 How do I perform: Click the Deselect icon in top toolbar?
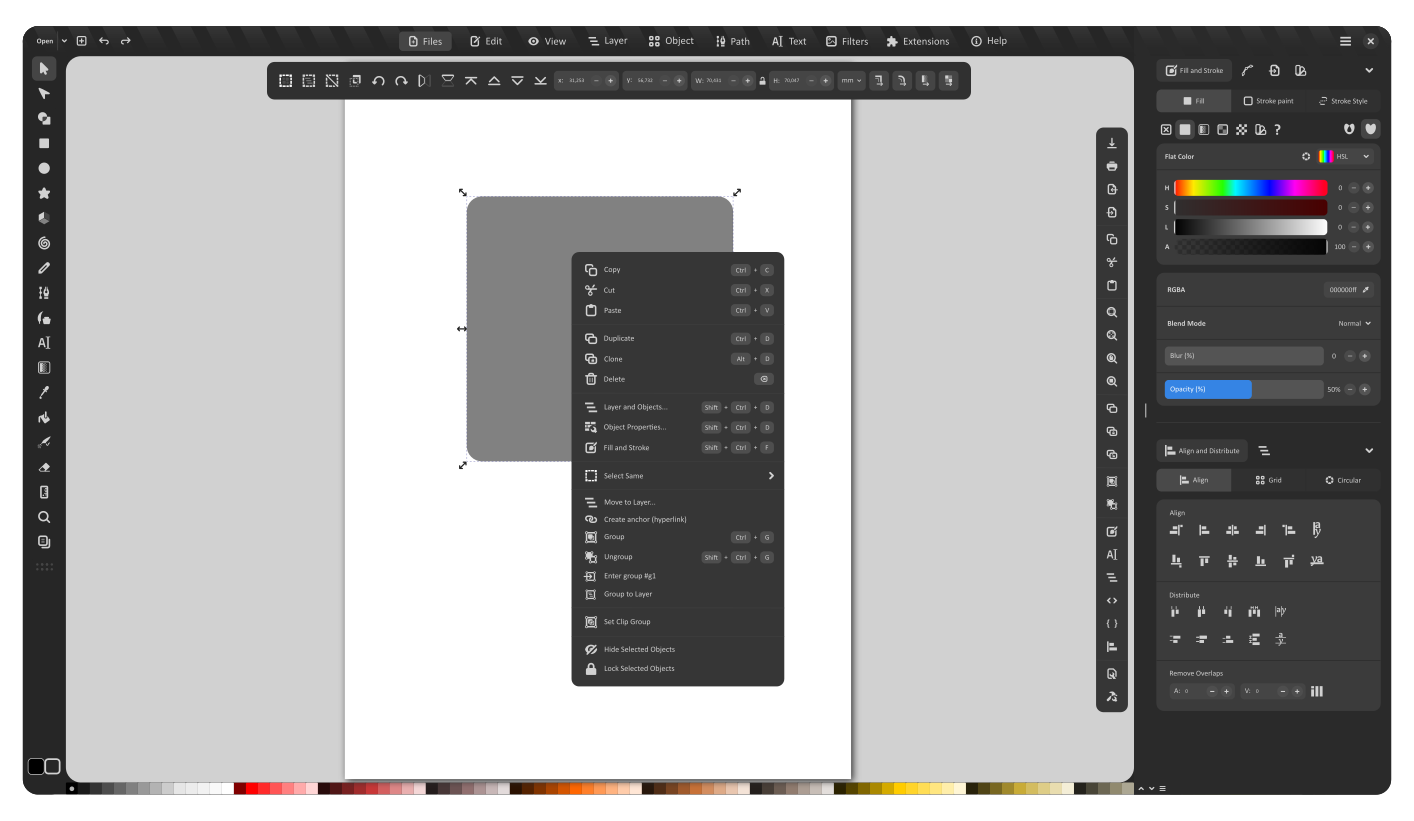coord(332,80)
